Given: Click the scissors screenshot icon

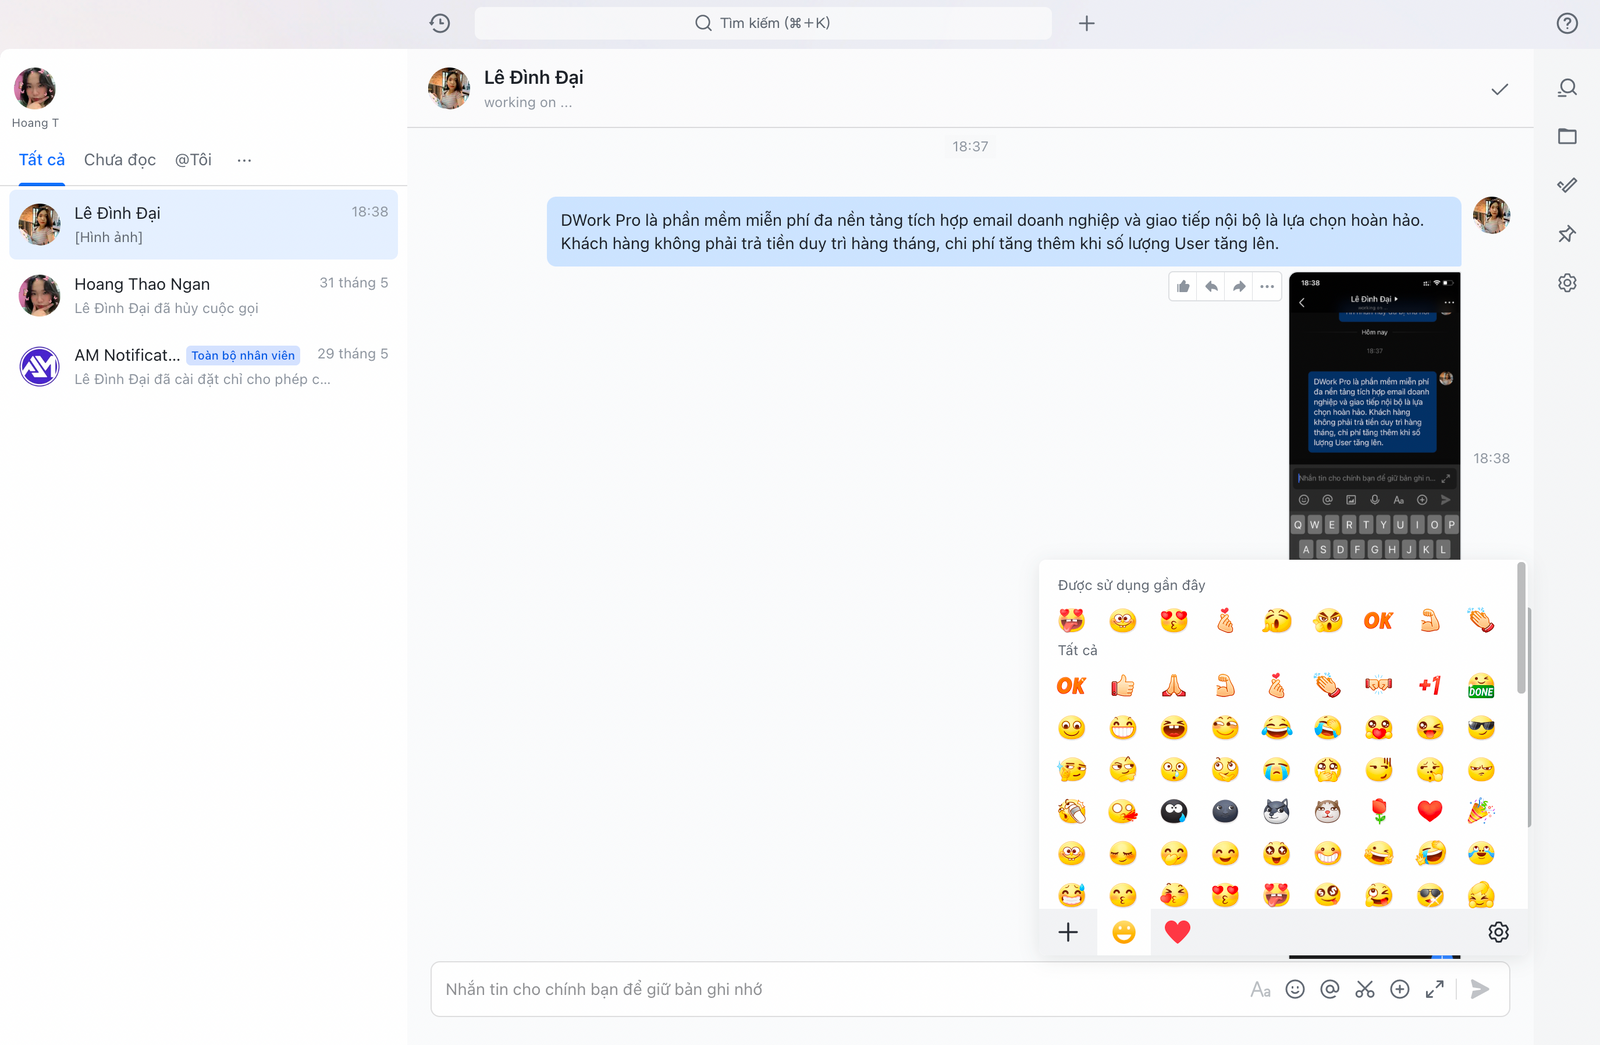Looking at the screenshot, I should click(1364, 989).
